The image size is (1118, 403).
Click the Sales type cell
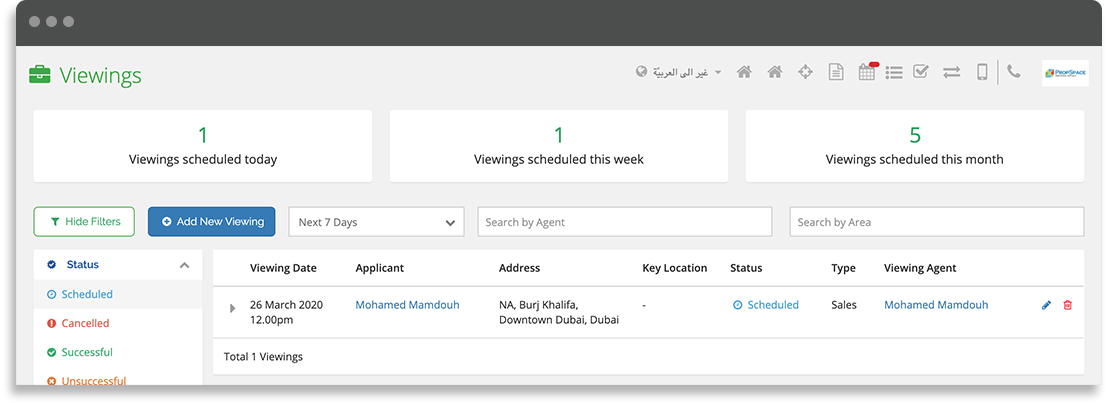tap(844, 305)
